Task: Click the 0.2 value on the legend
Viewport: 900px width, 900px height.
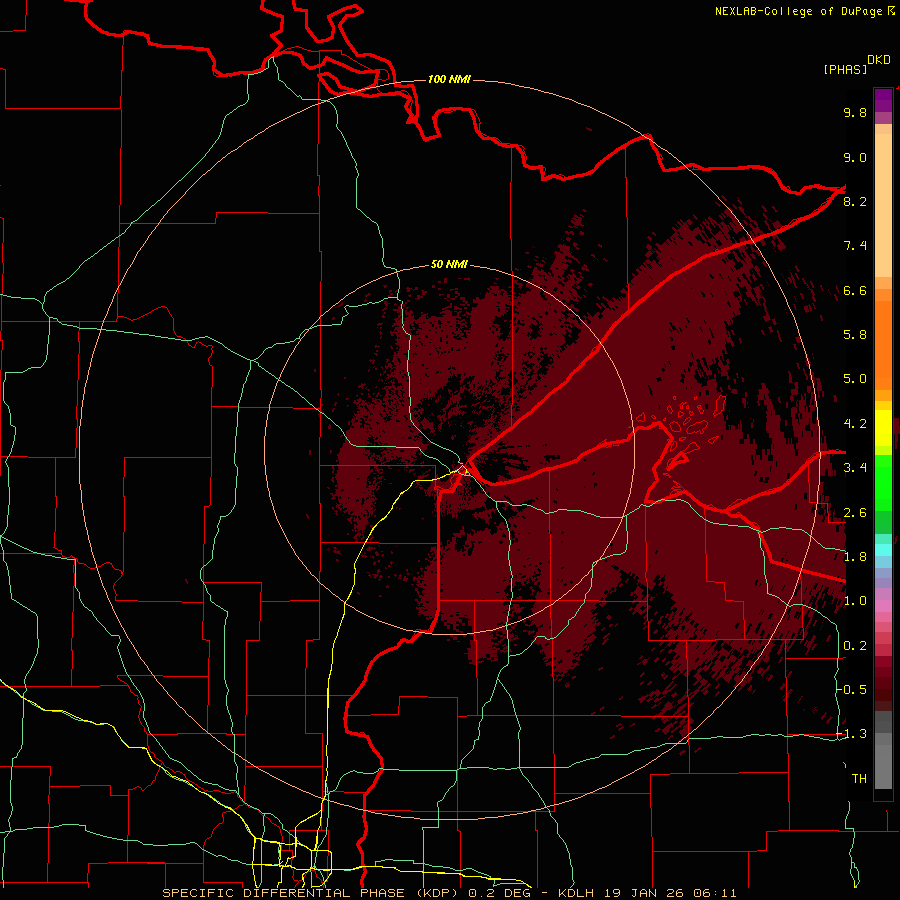Action: tap(855, 646)
